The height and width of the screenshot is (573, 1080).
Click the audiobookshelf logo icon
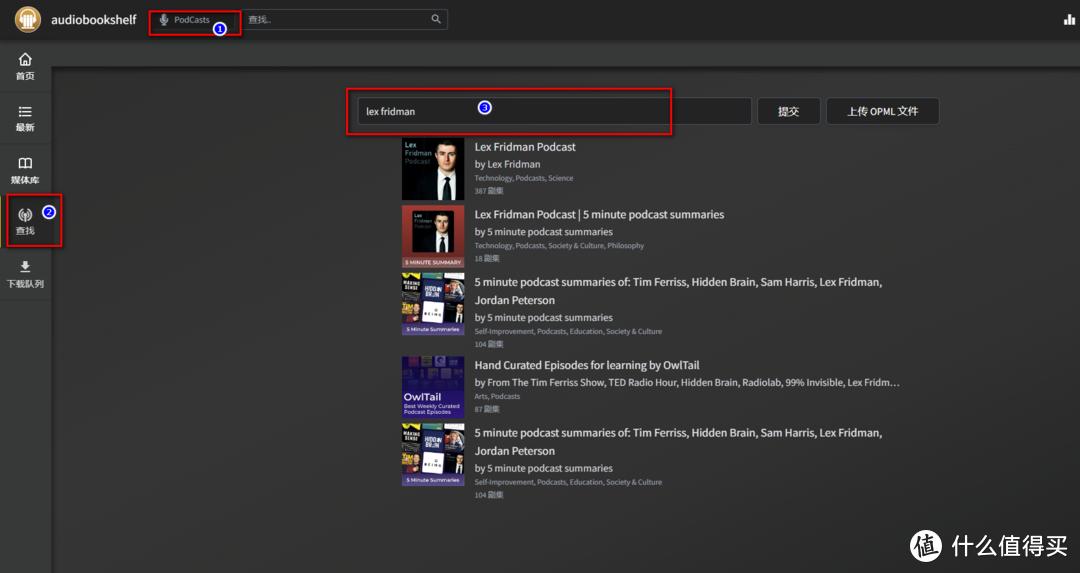tap(27, 20)
